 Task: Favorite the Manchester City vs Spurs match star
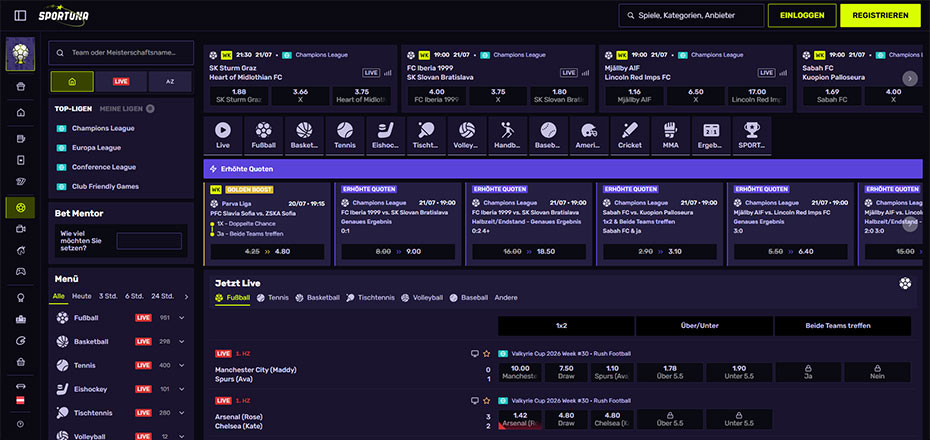tap(486, 353)
